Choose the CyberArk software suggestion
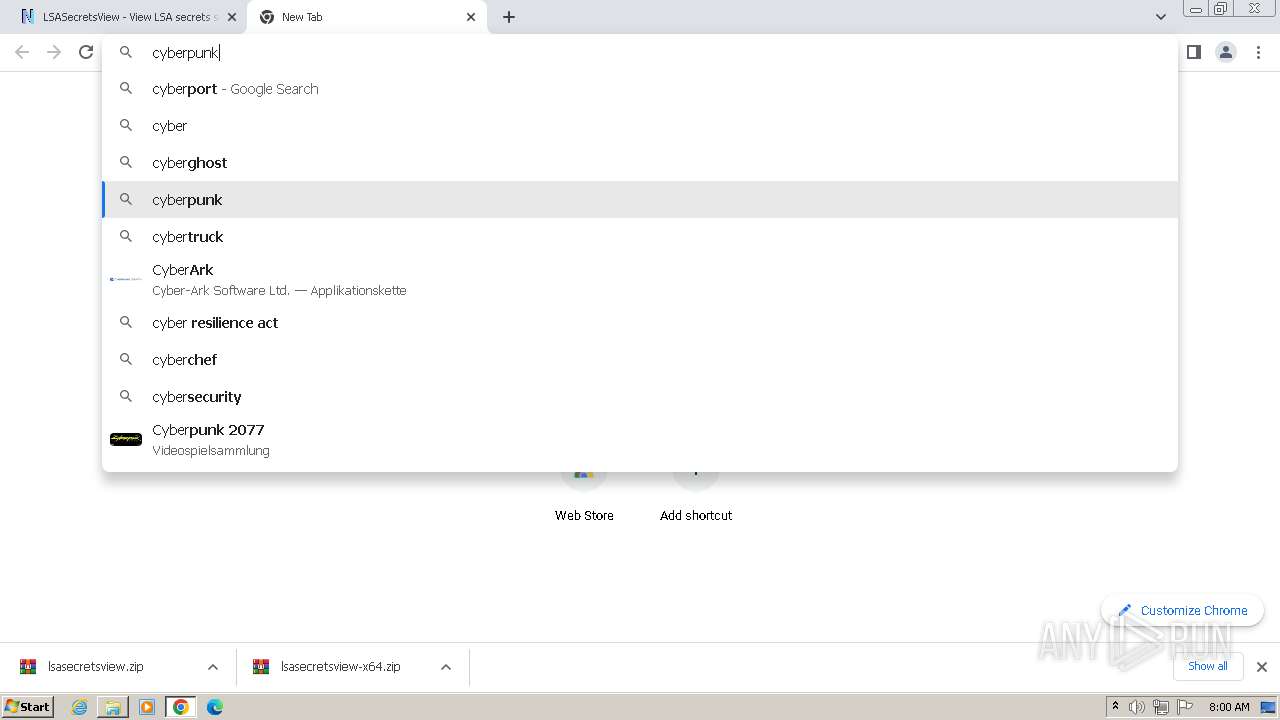Screen dimensions: 1280x720 pyautogui.click(x=640, y=280)
